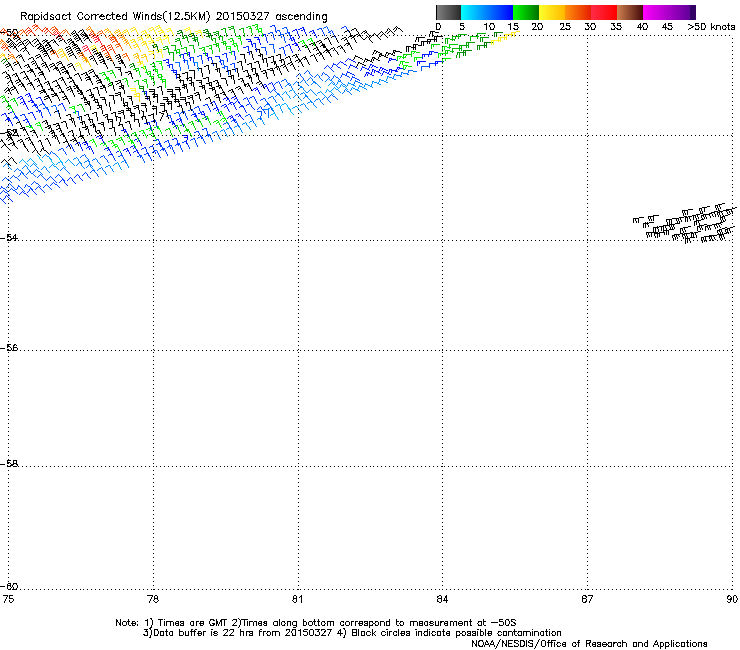
Task: Click the footnote 'Data buffer is 22 hrs'
Action: pyautogui.click(x=205, y=633)
